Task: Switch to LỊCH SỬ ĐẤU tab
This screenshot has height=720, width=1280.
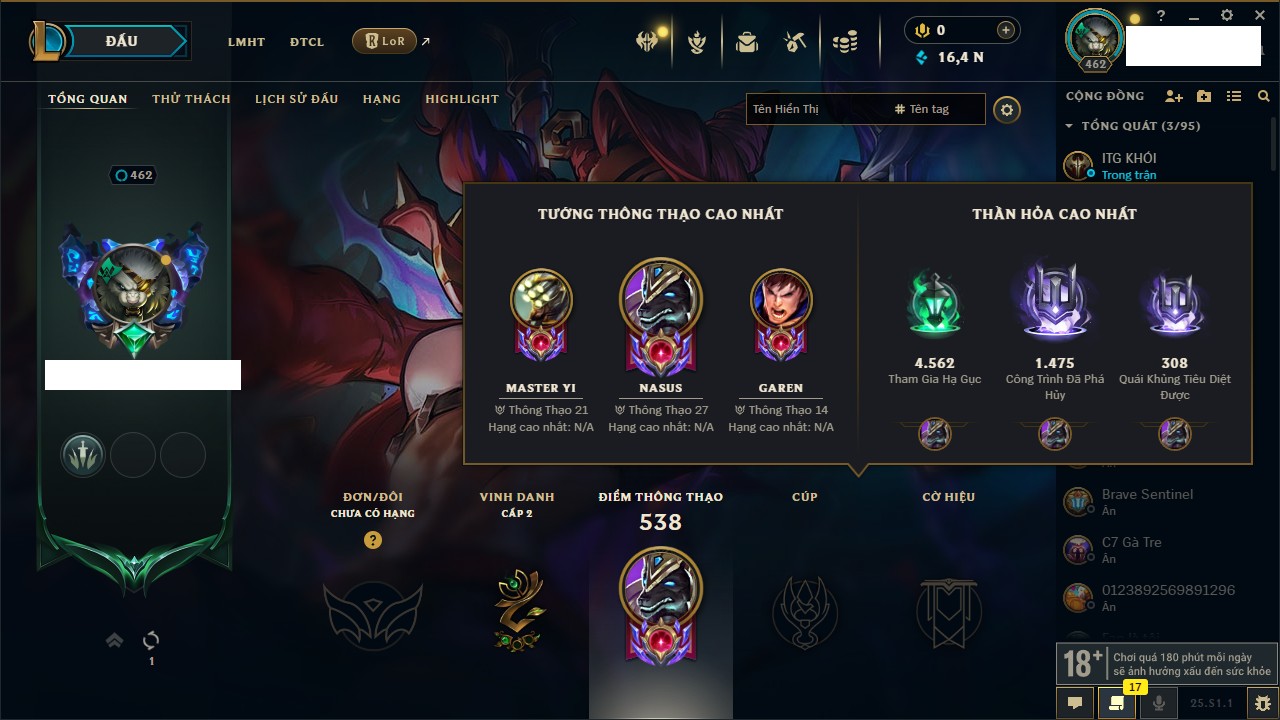Action: click(296, 99)
